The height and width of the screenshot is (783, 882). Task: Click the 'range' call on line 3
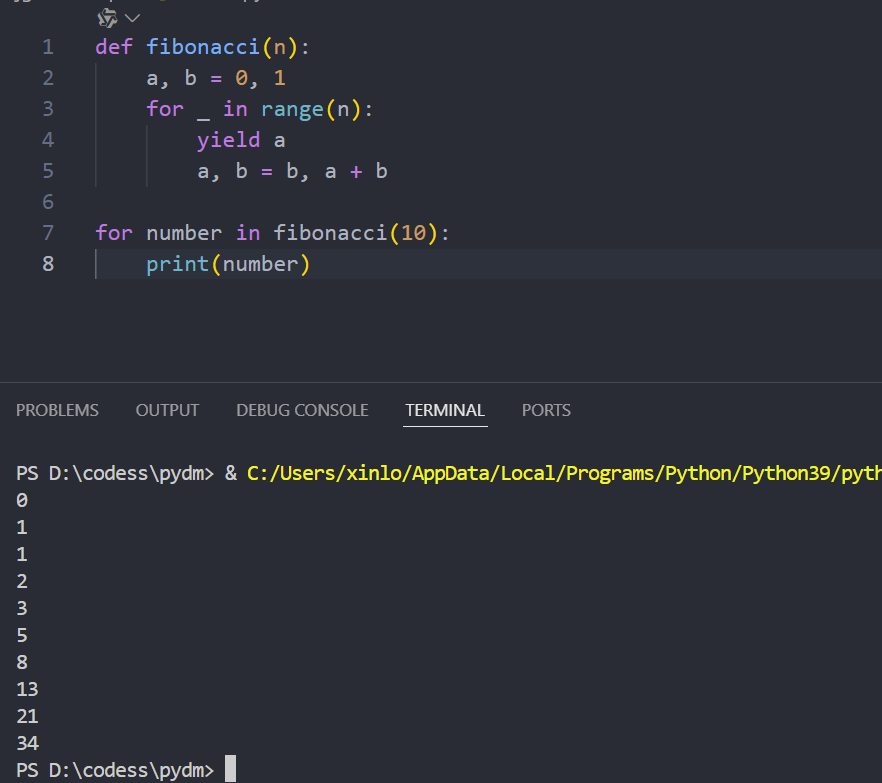click(x=292, y=109)
